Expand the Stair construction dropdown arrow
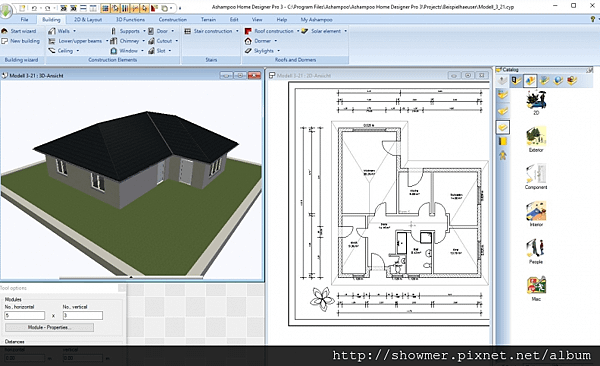This screenshot has height=366, width=600. click(237, 31)
